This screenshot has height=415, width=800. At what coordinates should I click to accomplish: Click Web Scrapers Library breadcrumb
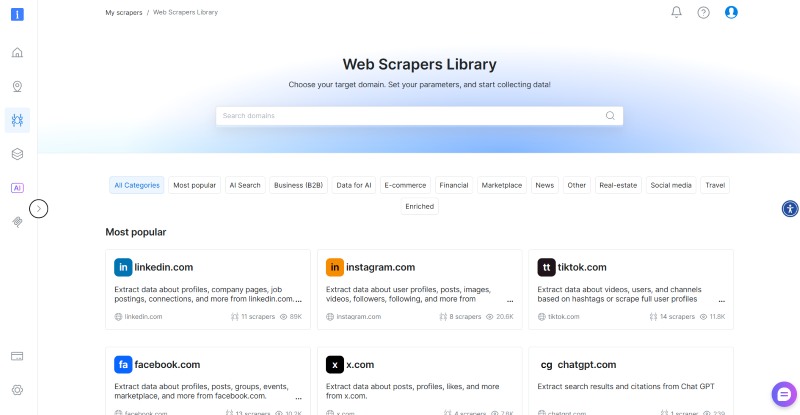(x=186, y=12)
